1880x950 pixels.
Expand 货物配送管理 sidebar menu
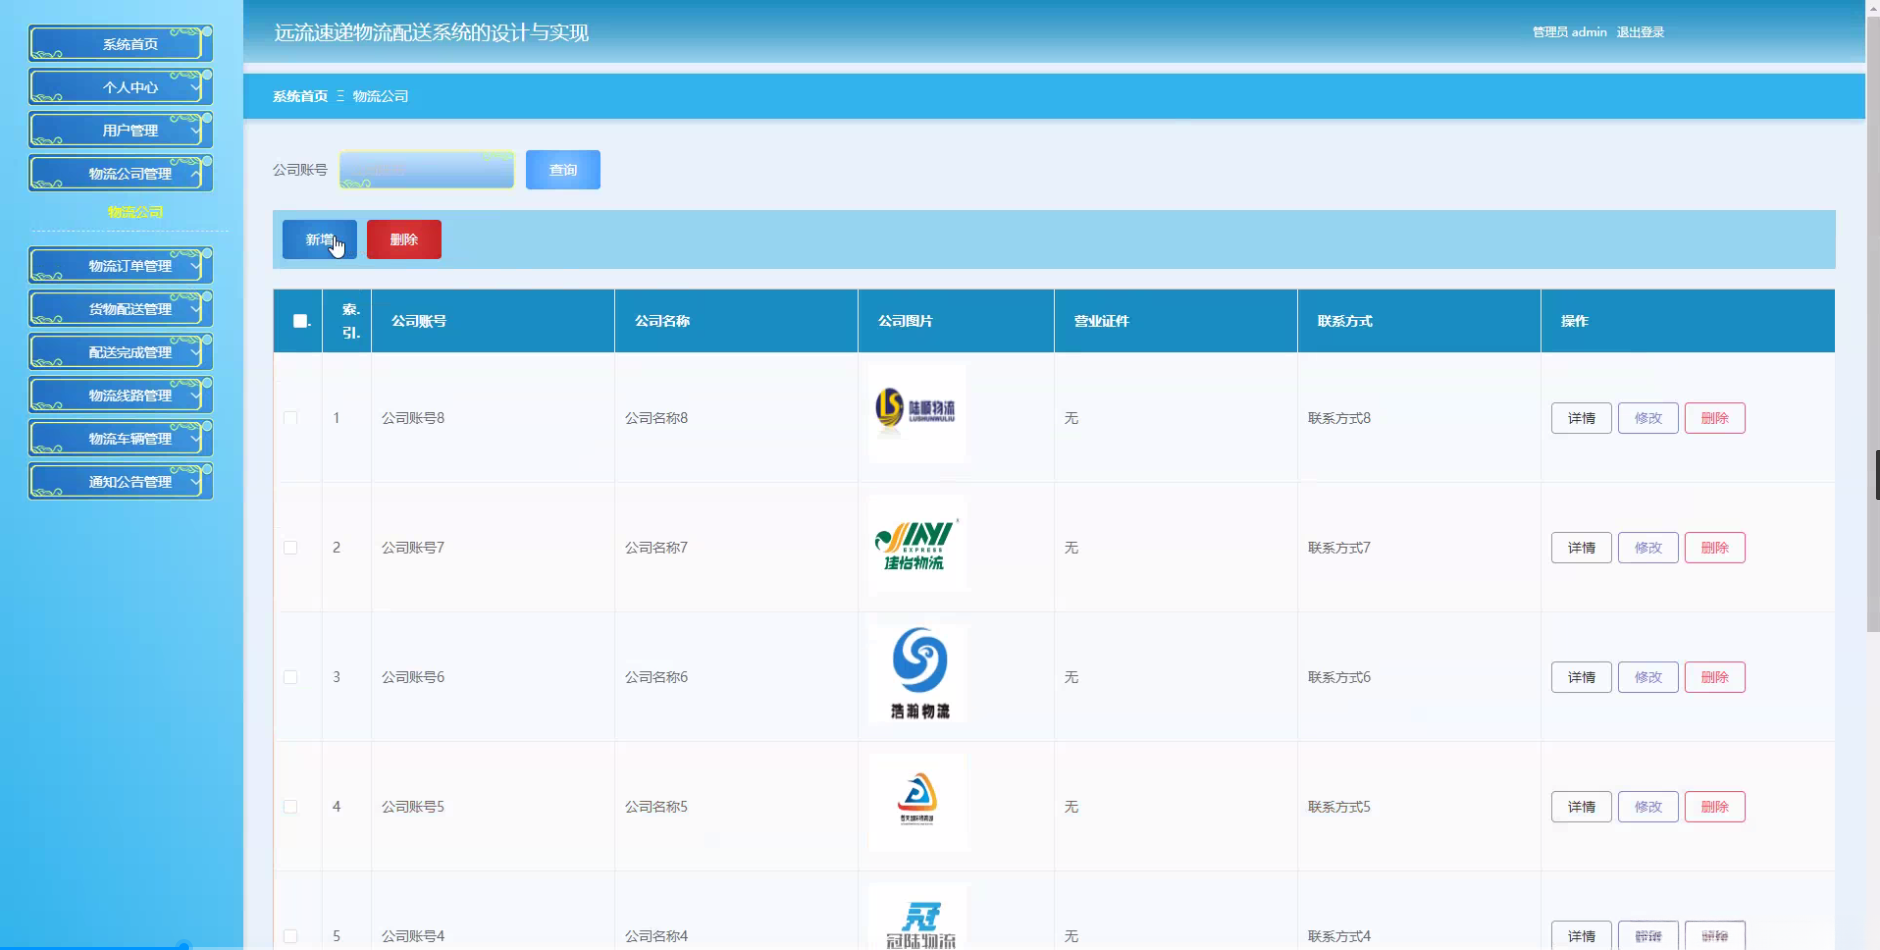[x=121, y=309]
